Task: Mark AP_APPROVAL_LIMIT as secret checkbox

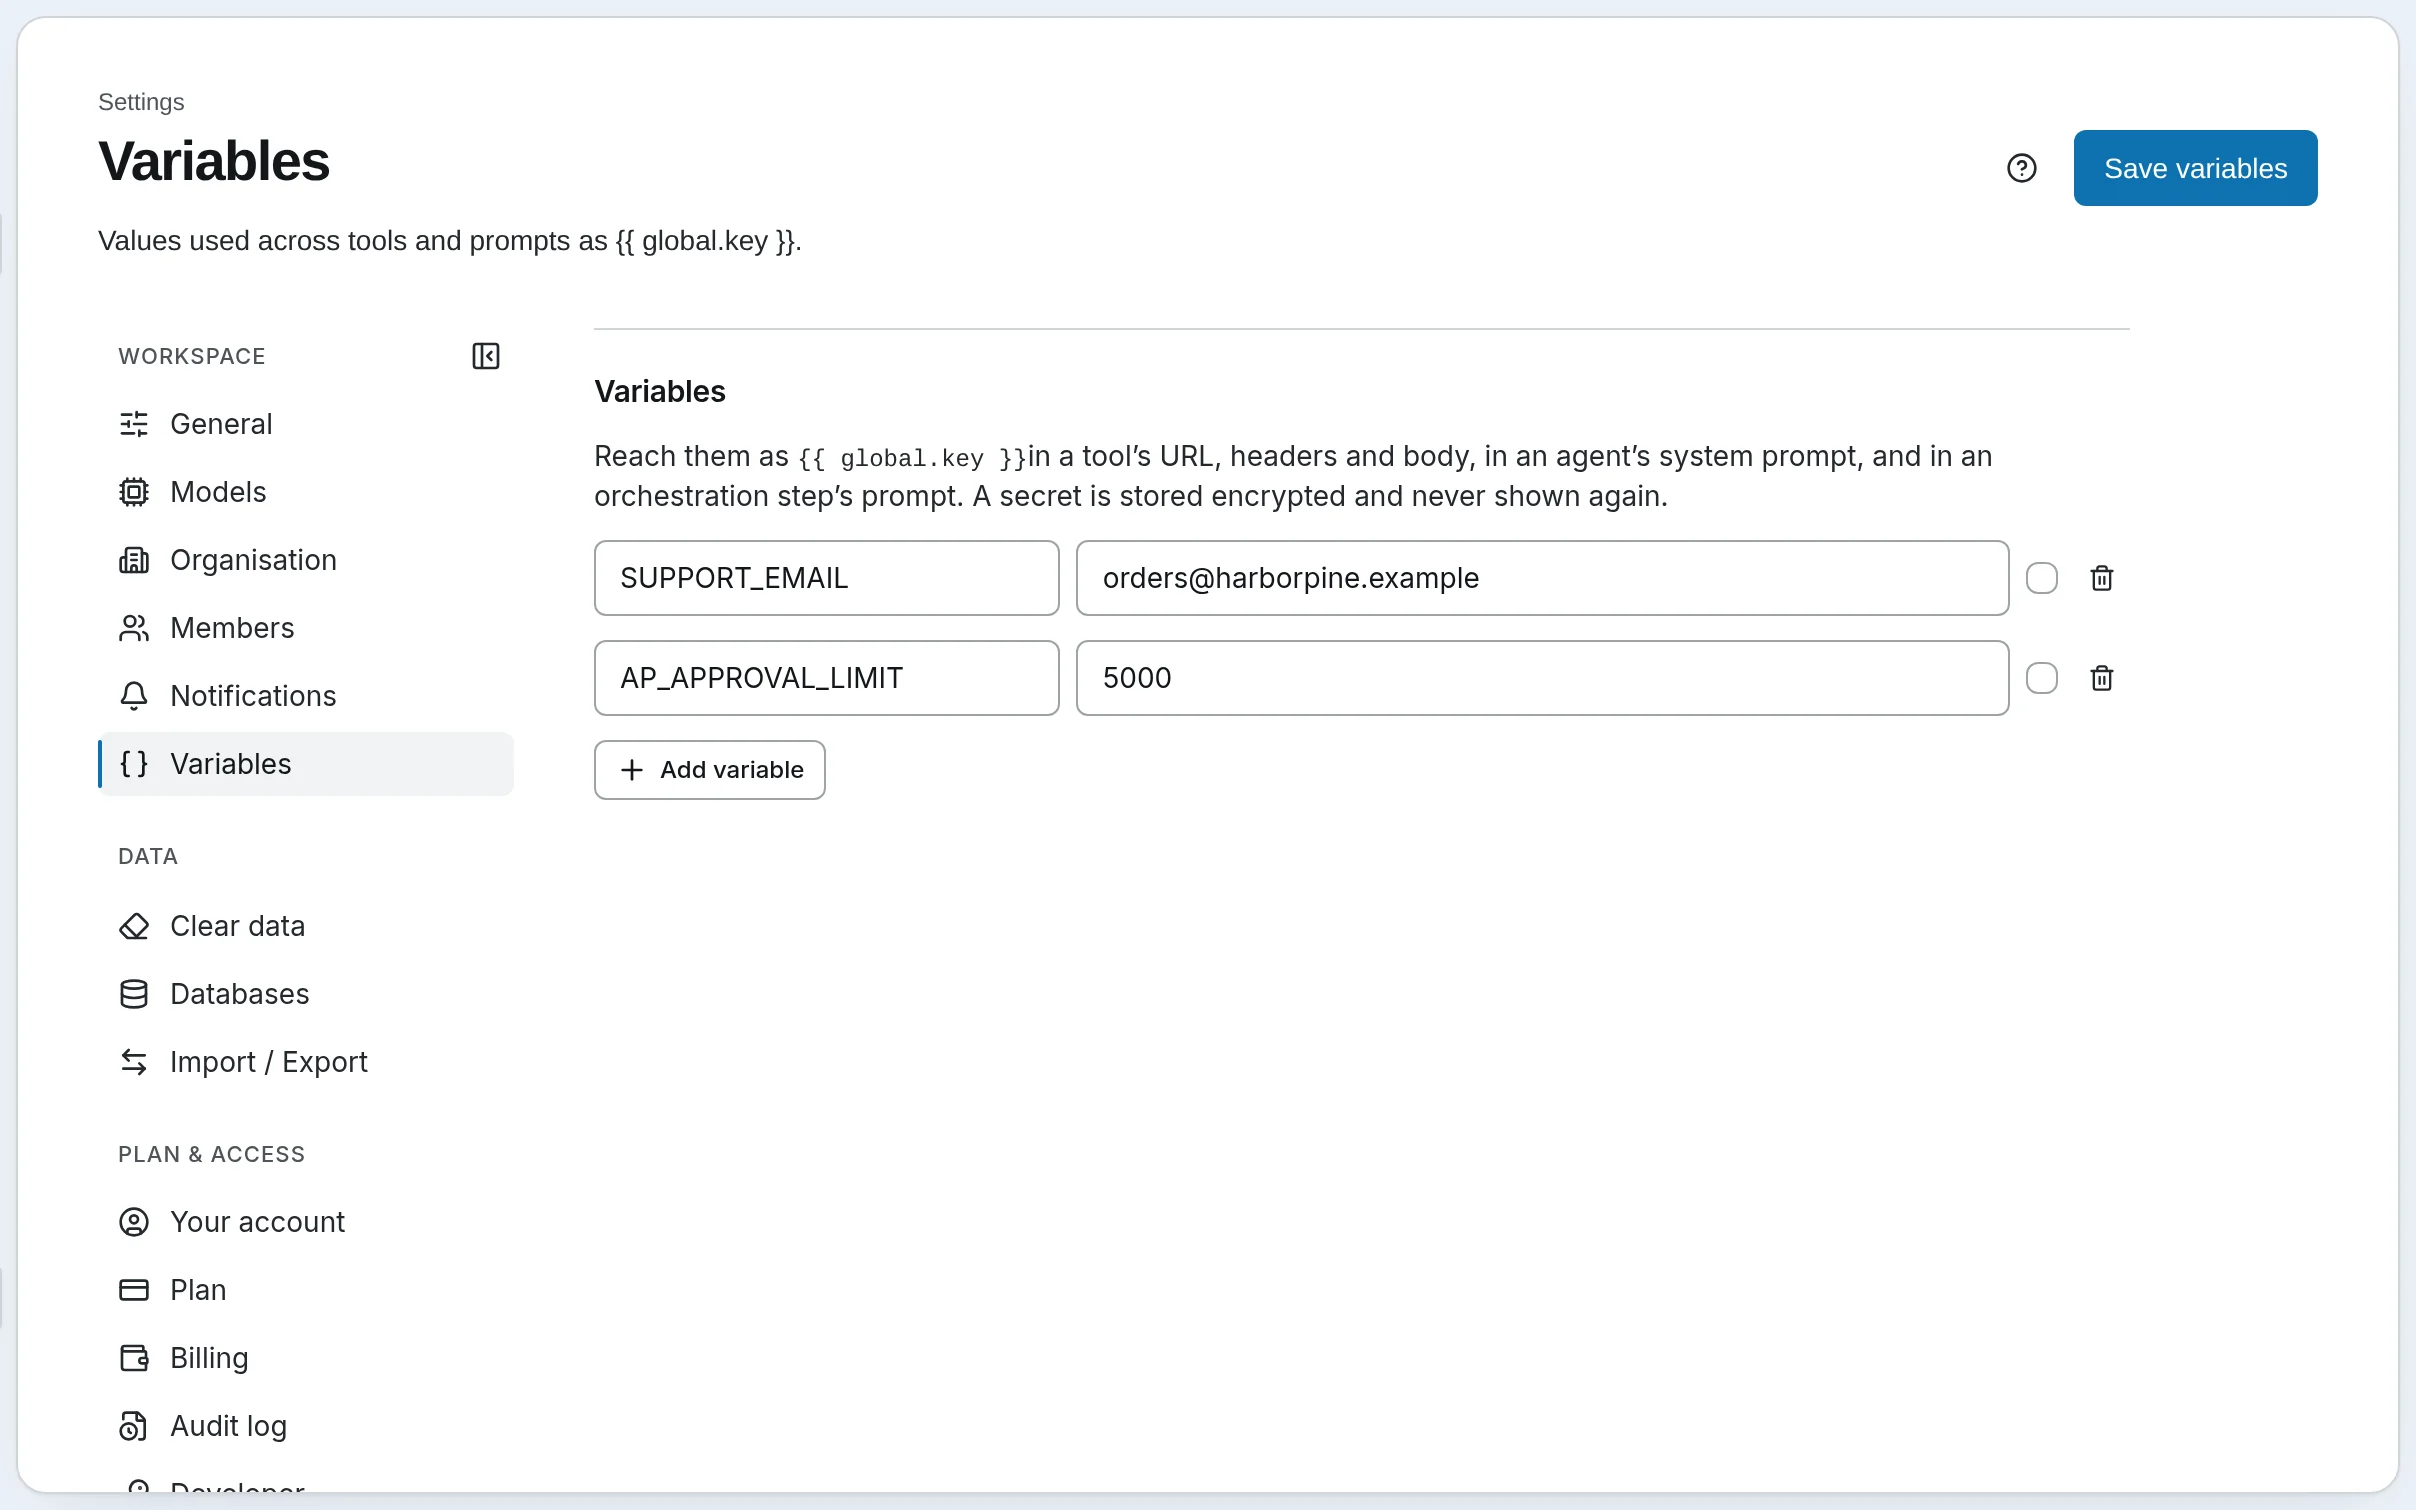Action: click(2041, 678)
